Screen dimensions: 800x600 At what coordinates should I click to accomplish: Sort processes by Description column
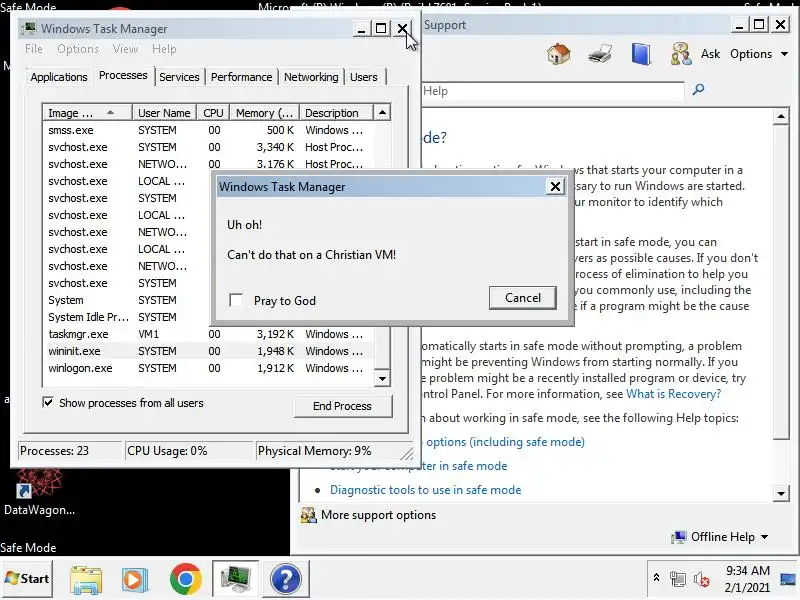[x=336, y=112]
